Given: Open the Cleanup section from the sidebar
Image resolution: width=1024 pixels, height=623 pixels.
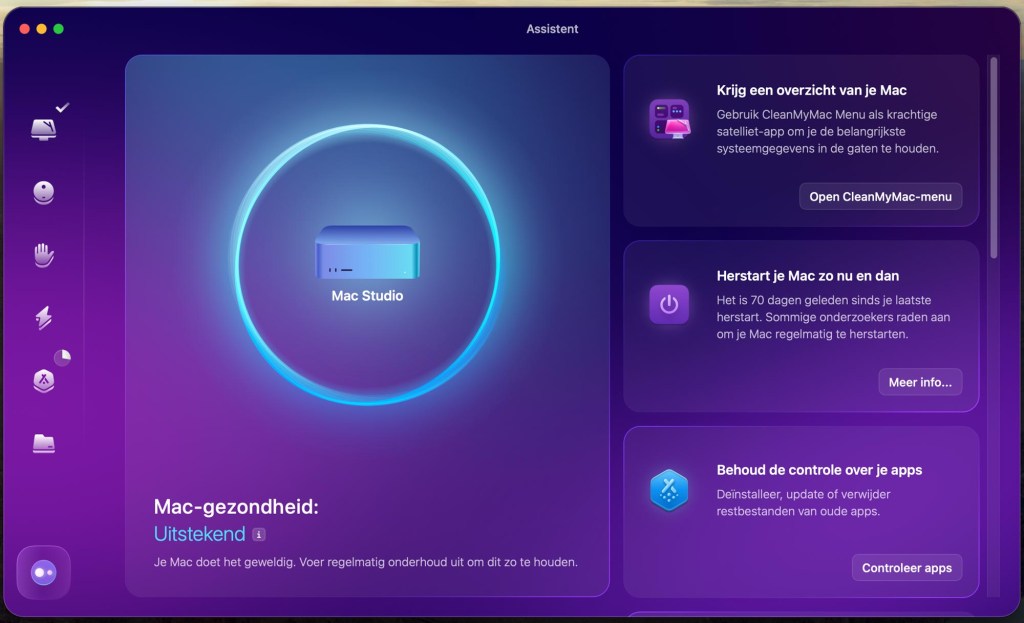Looking at the screenshot, I should point(42,192).
